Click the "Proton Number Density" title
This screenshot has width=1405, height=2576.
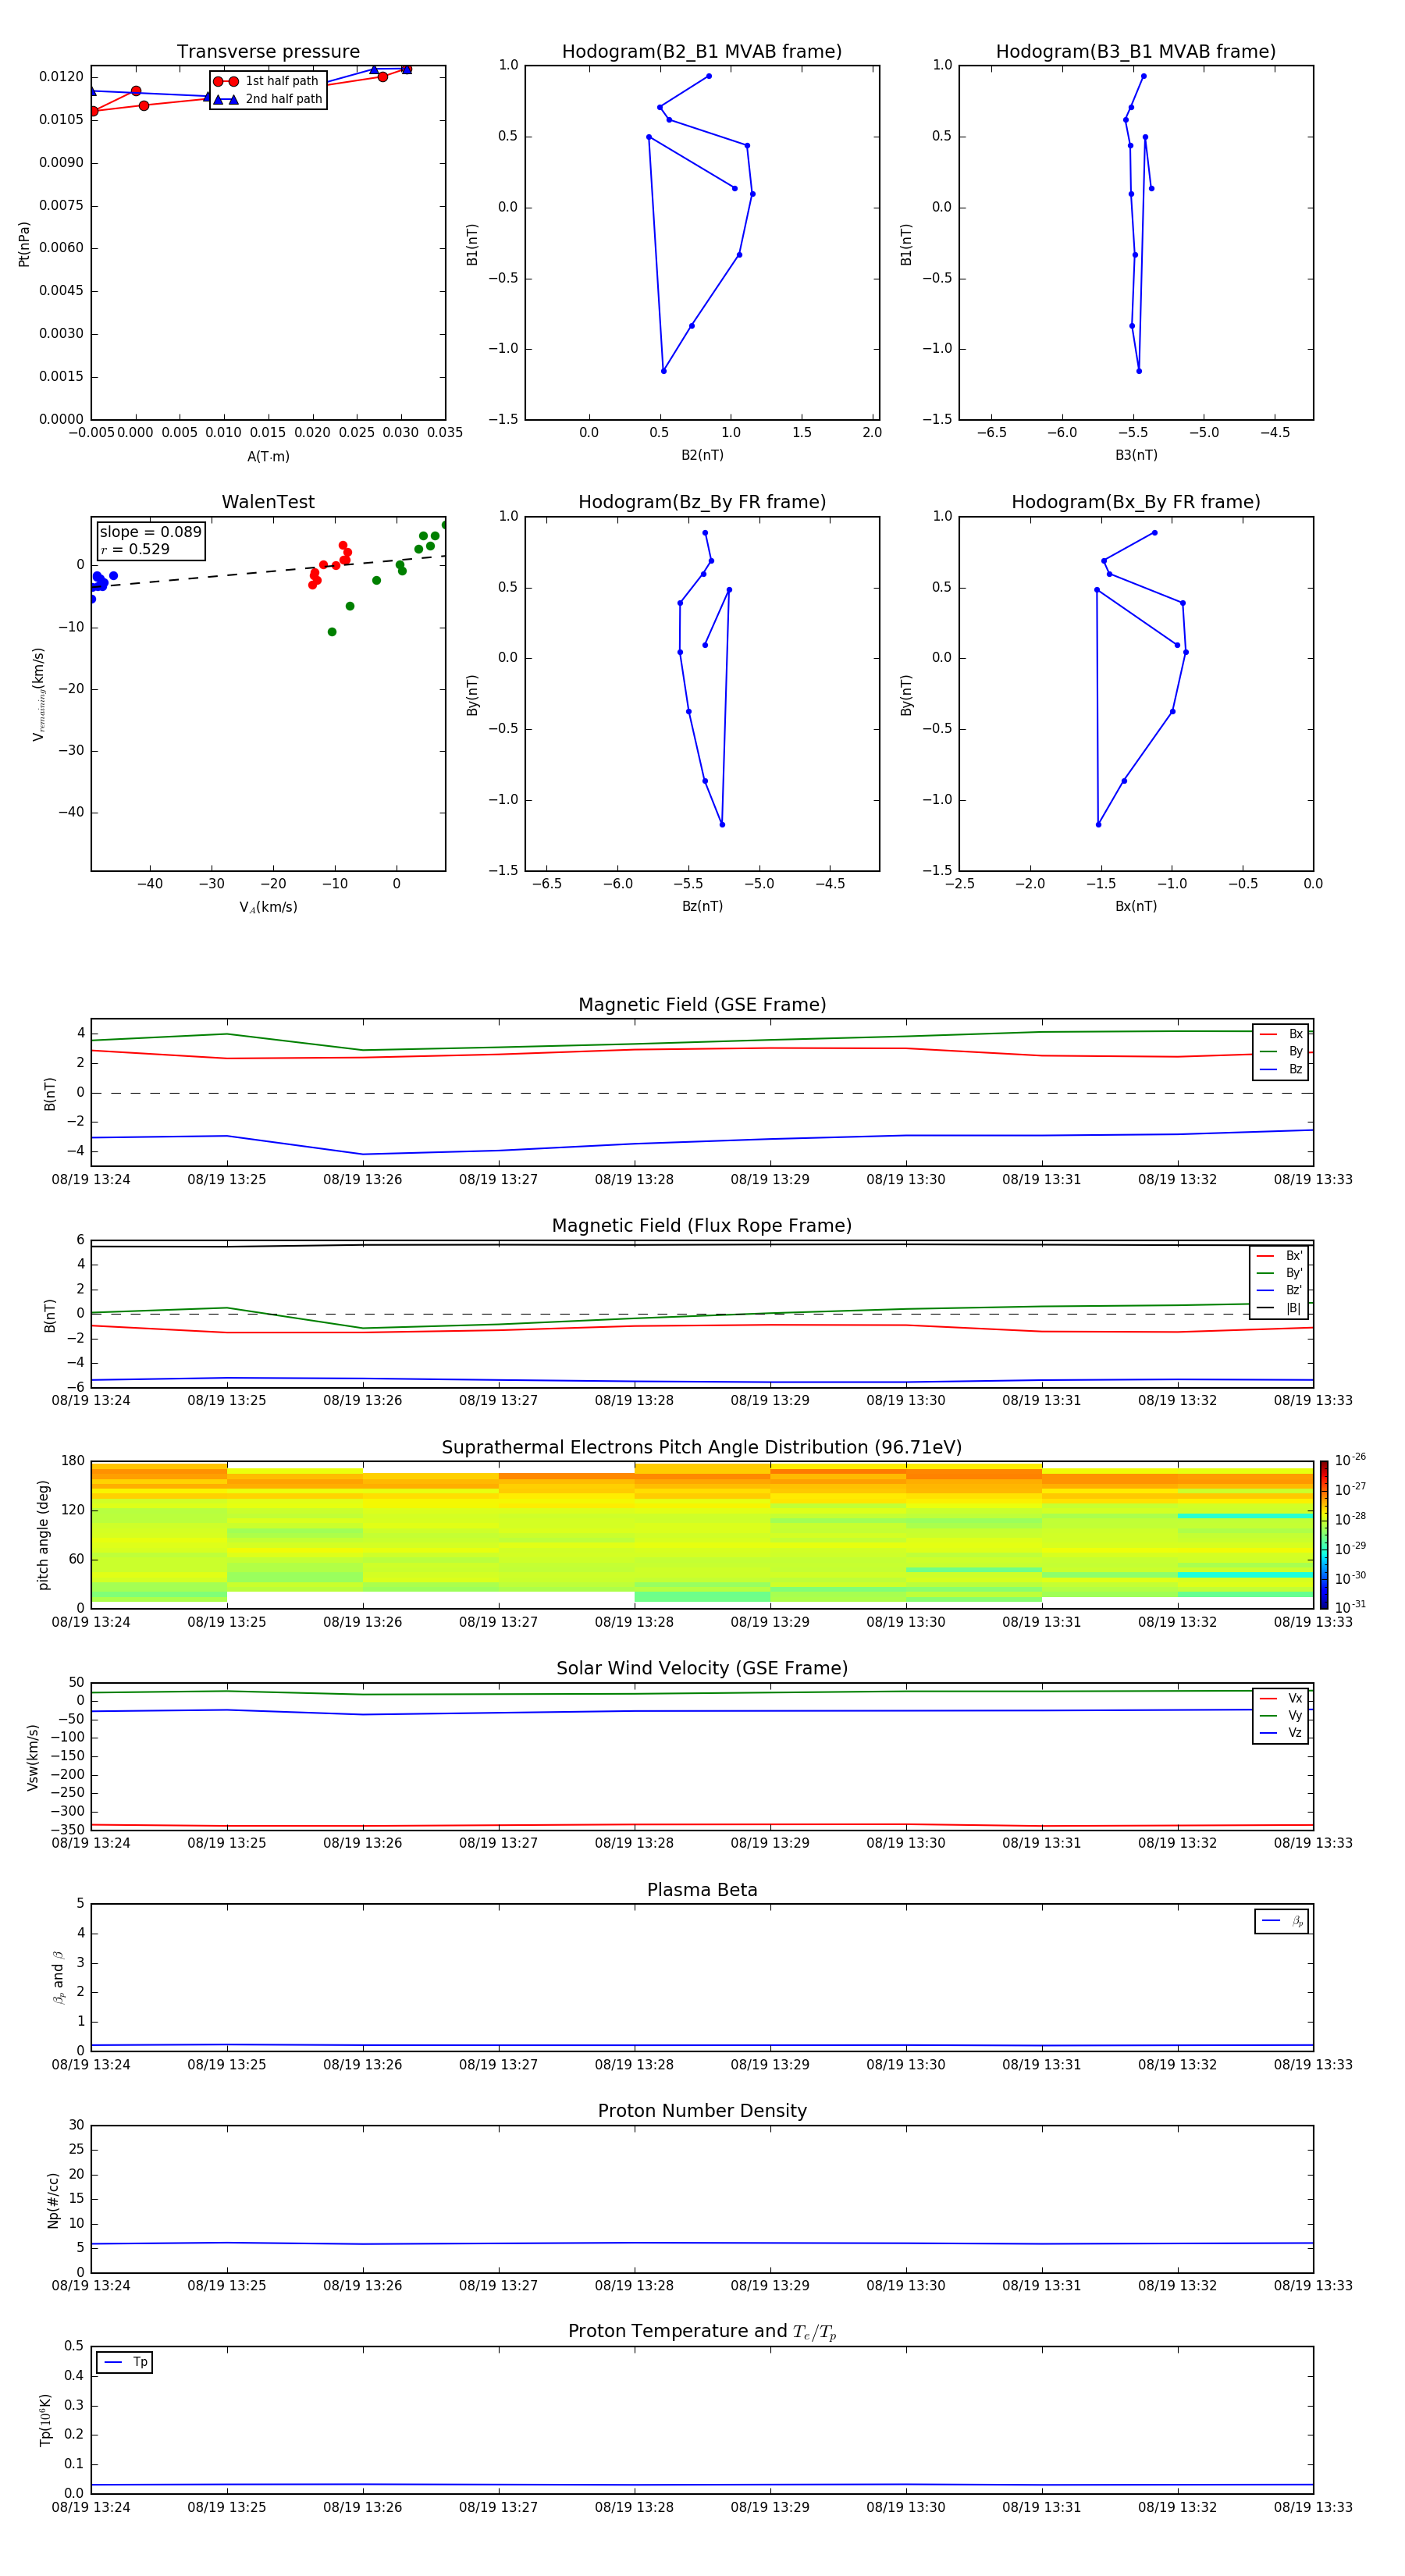(702, 2111)
